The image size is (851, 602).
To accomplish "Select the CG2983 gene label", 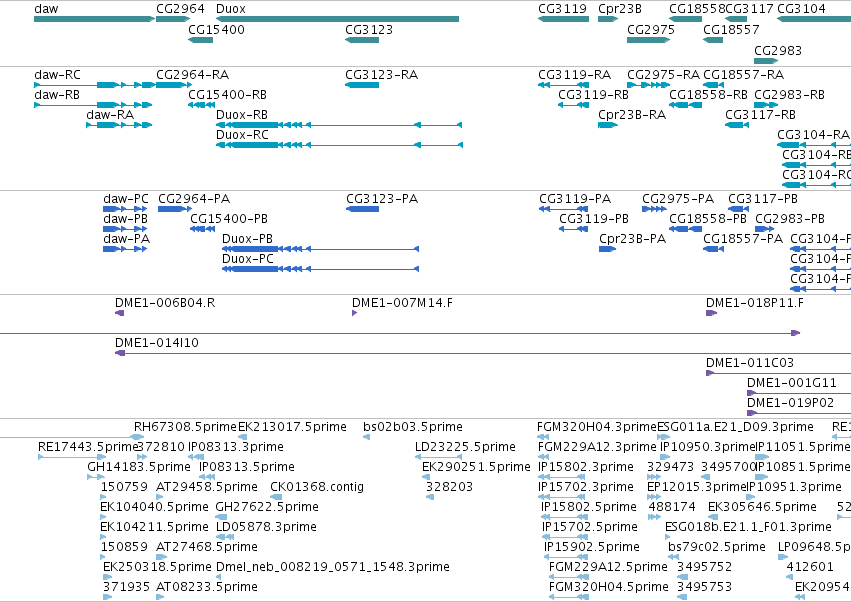I will [x=778, y=50].
